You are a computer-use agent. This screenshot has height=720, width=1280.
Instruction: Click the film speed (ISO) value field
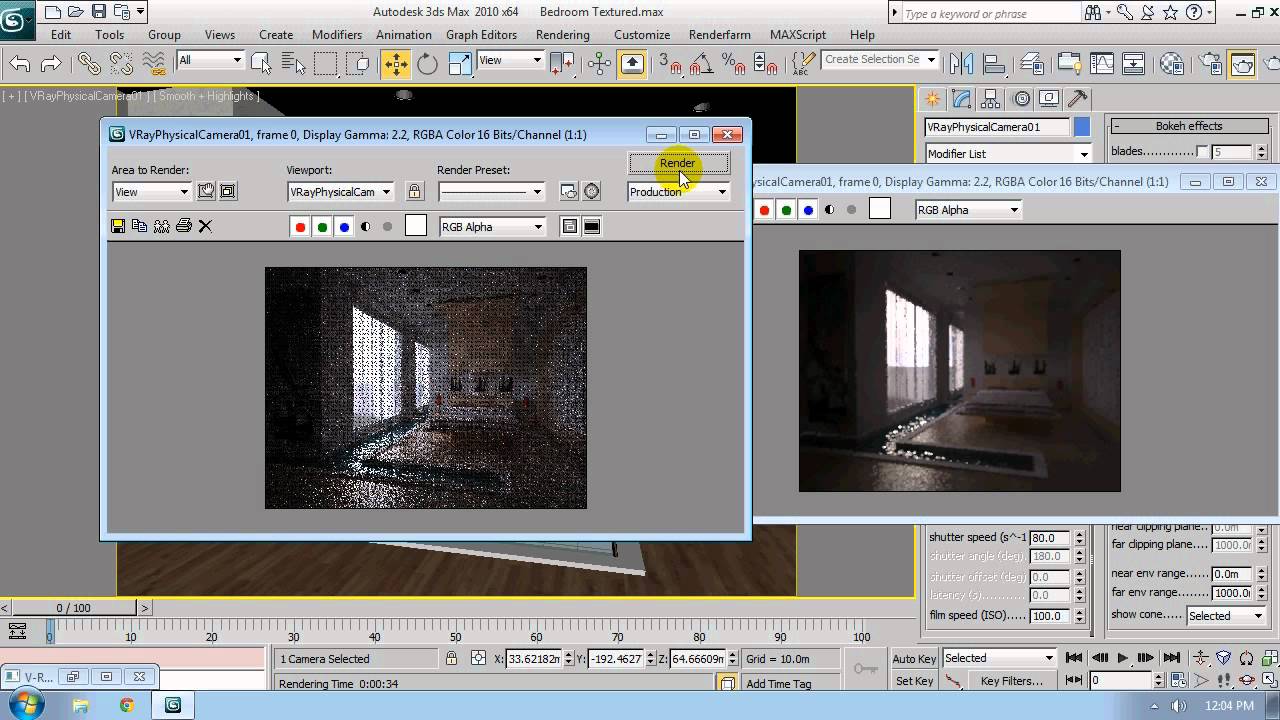(x=1049, y=616)
